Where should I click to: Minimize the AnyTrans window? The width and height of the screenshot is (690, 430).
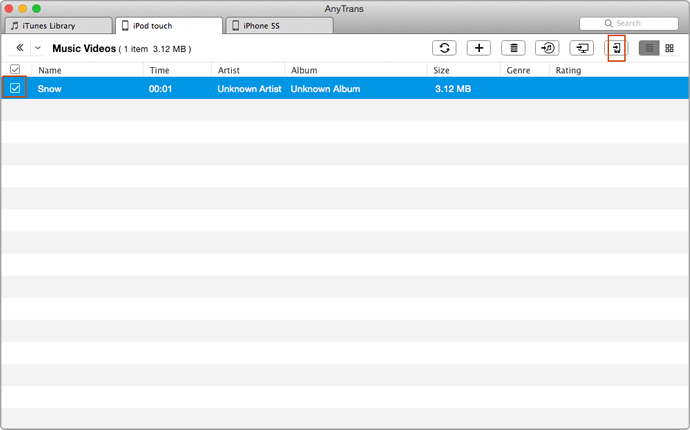[23, 8]
